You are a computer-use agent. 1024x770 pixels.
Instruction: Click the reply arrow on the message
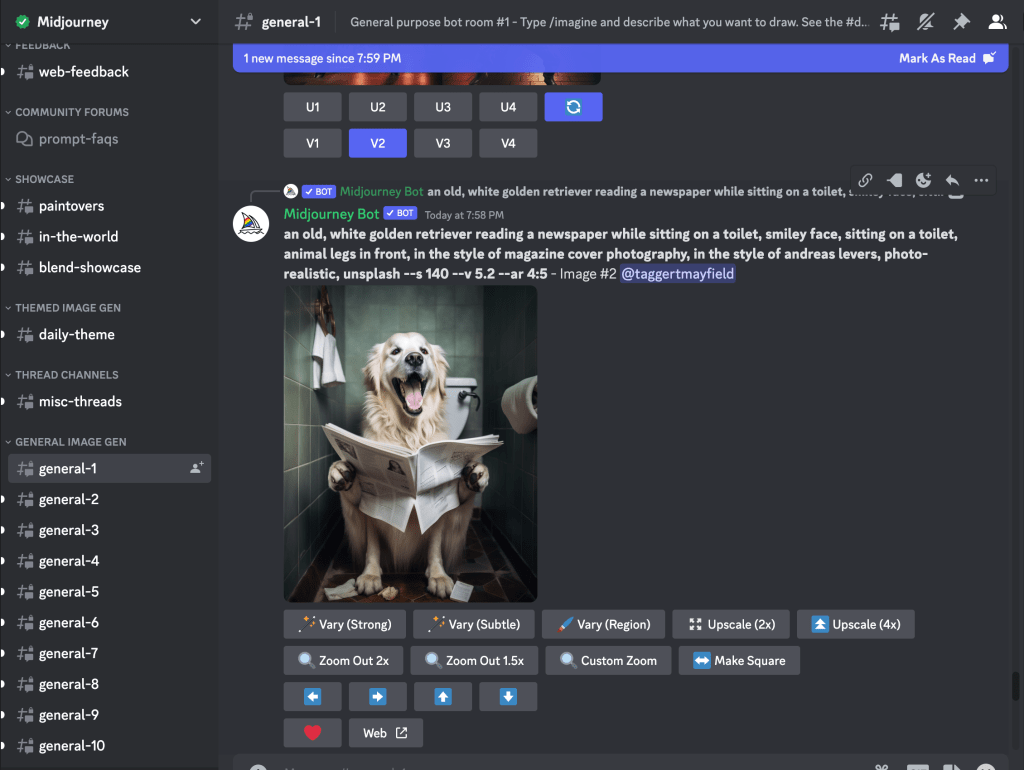click(952, 180)
